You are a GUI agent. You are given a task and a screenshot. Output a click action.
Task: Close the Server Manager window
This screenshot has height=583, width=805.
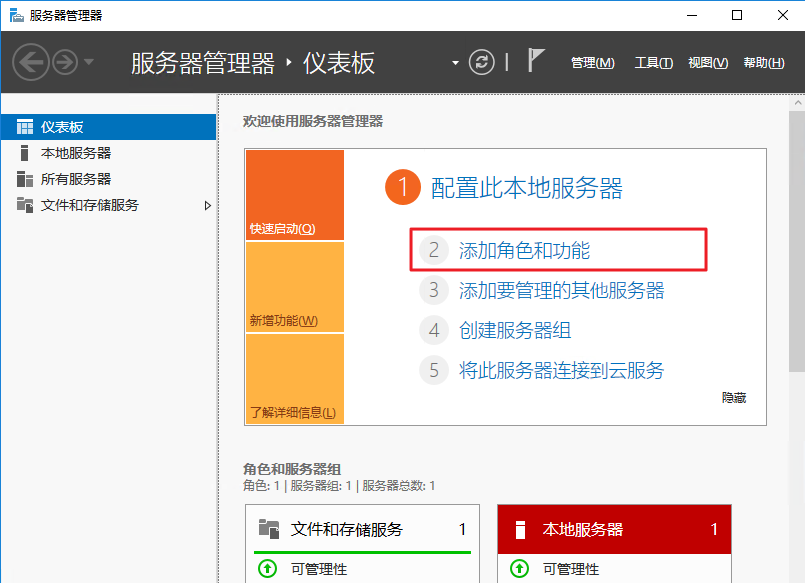coord(782,15)
